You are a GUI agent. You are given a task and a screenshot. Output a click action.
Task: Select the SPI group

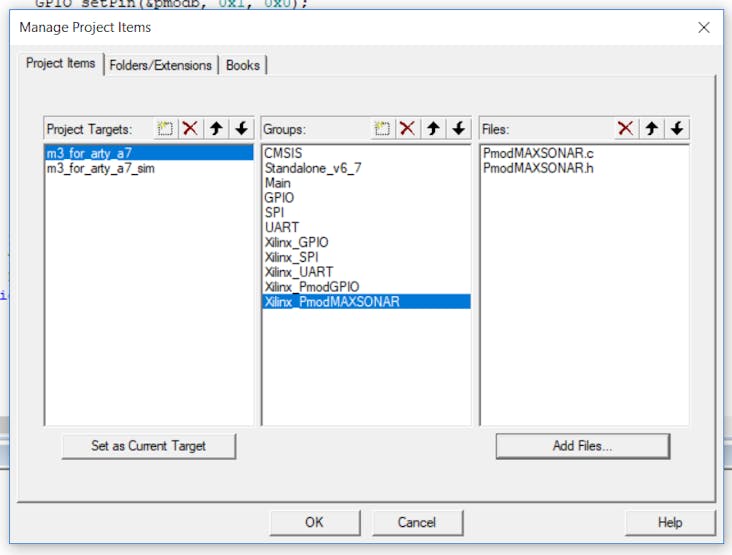coord(366,213)
